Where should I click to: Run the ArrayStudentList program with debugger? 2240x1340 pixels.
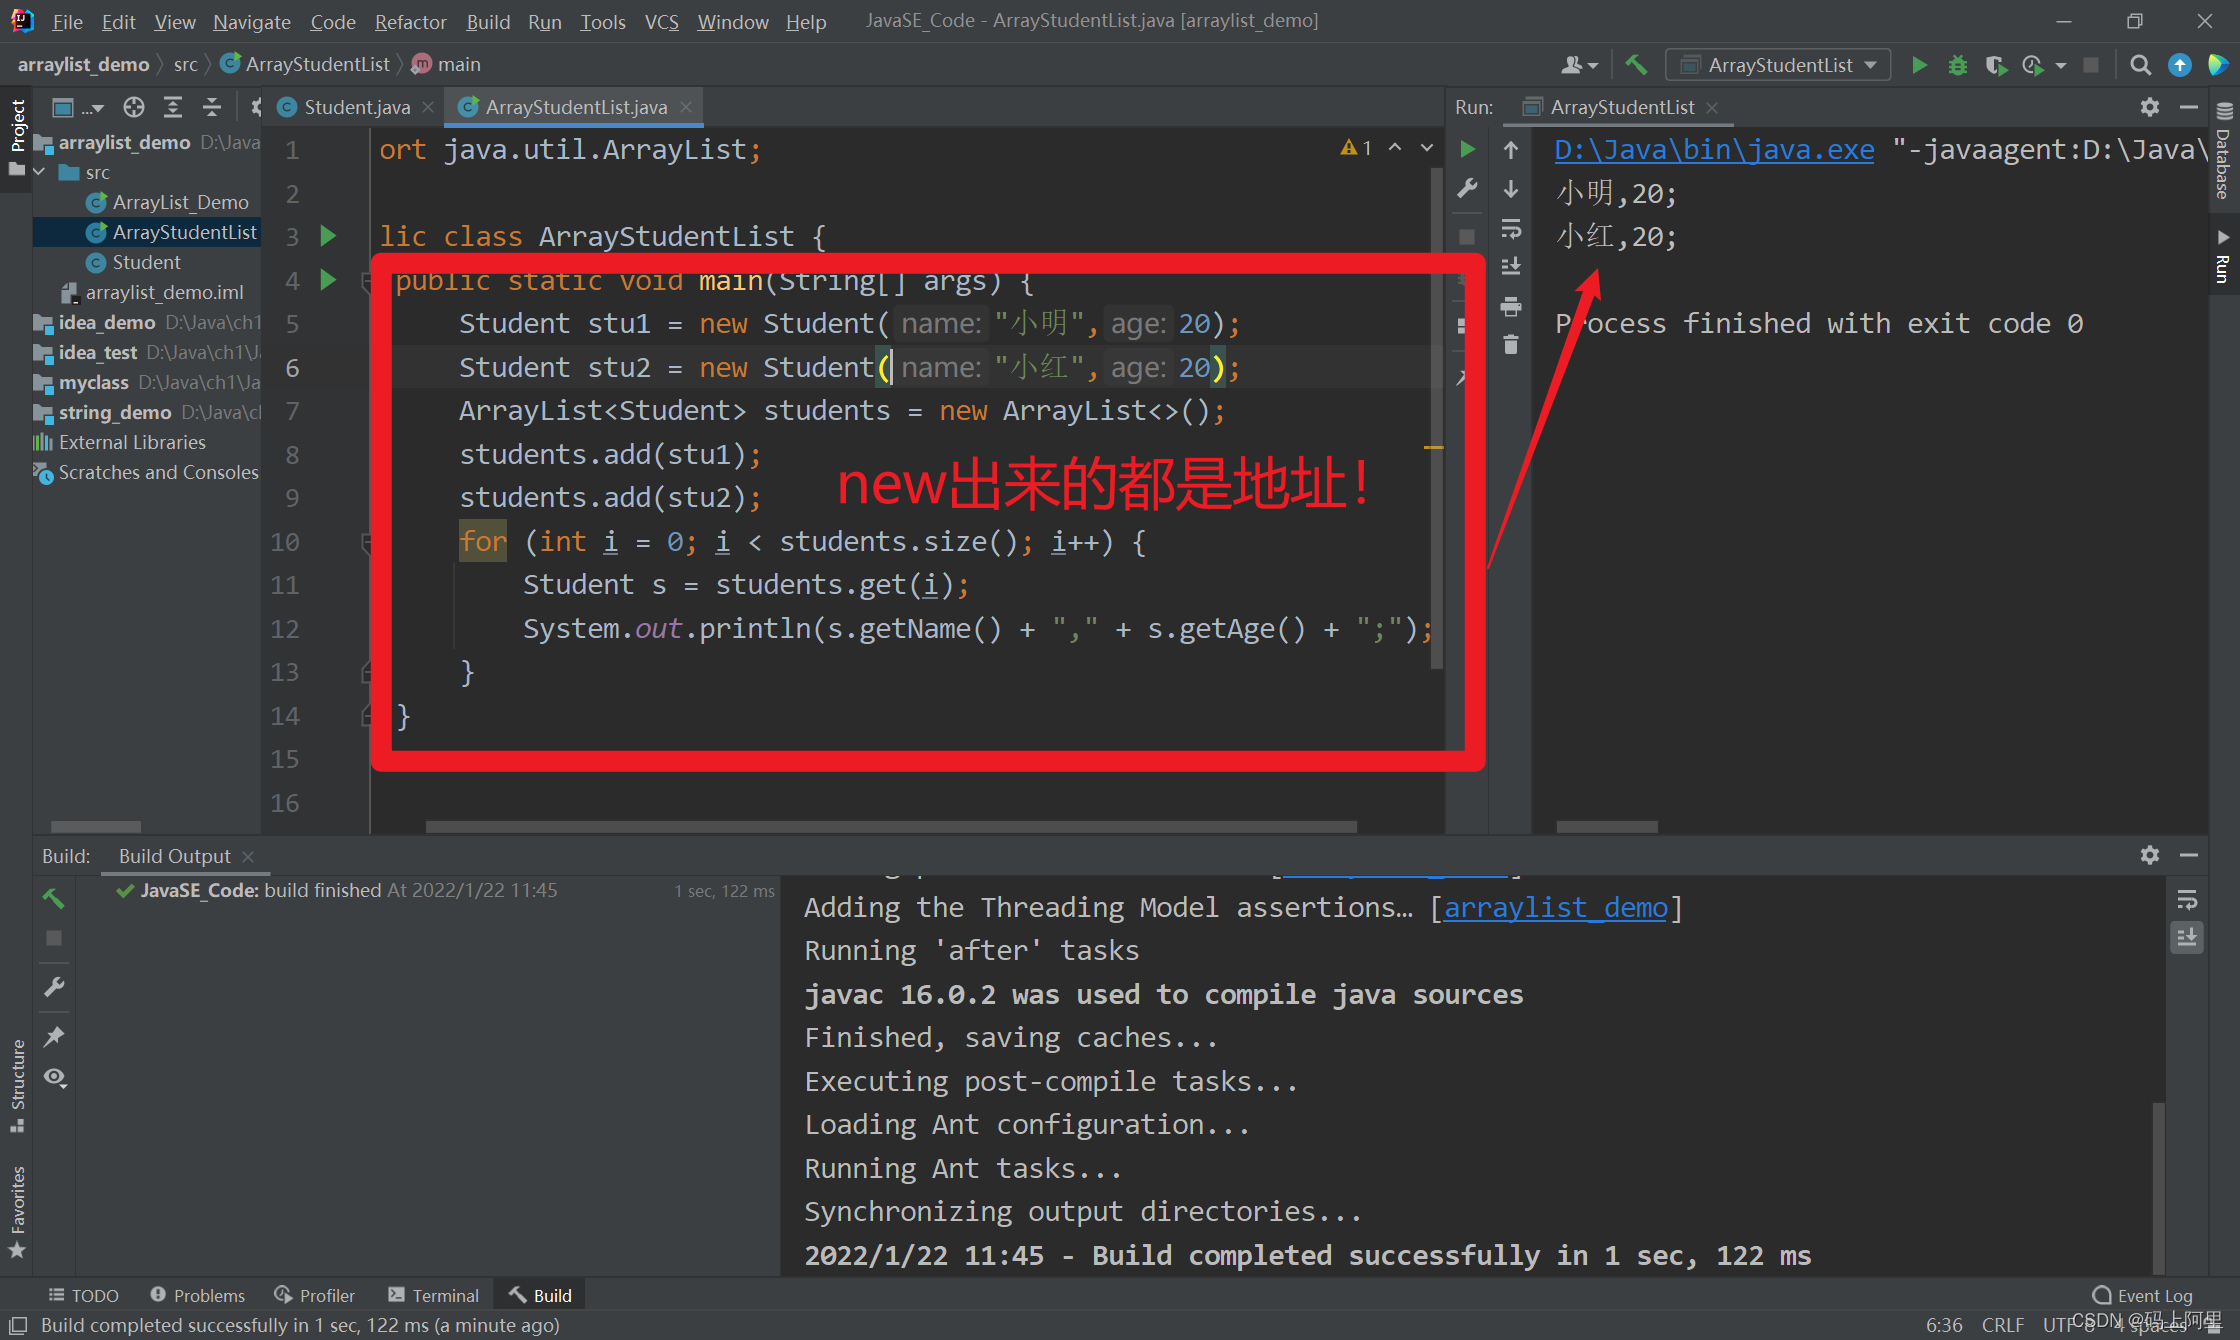point(1957,65)
